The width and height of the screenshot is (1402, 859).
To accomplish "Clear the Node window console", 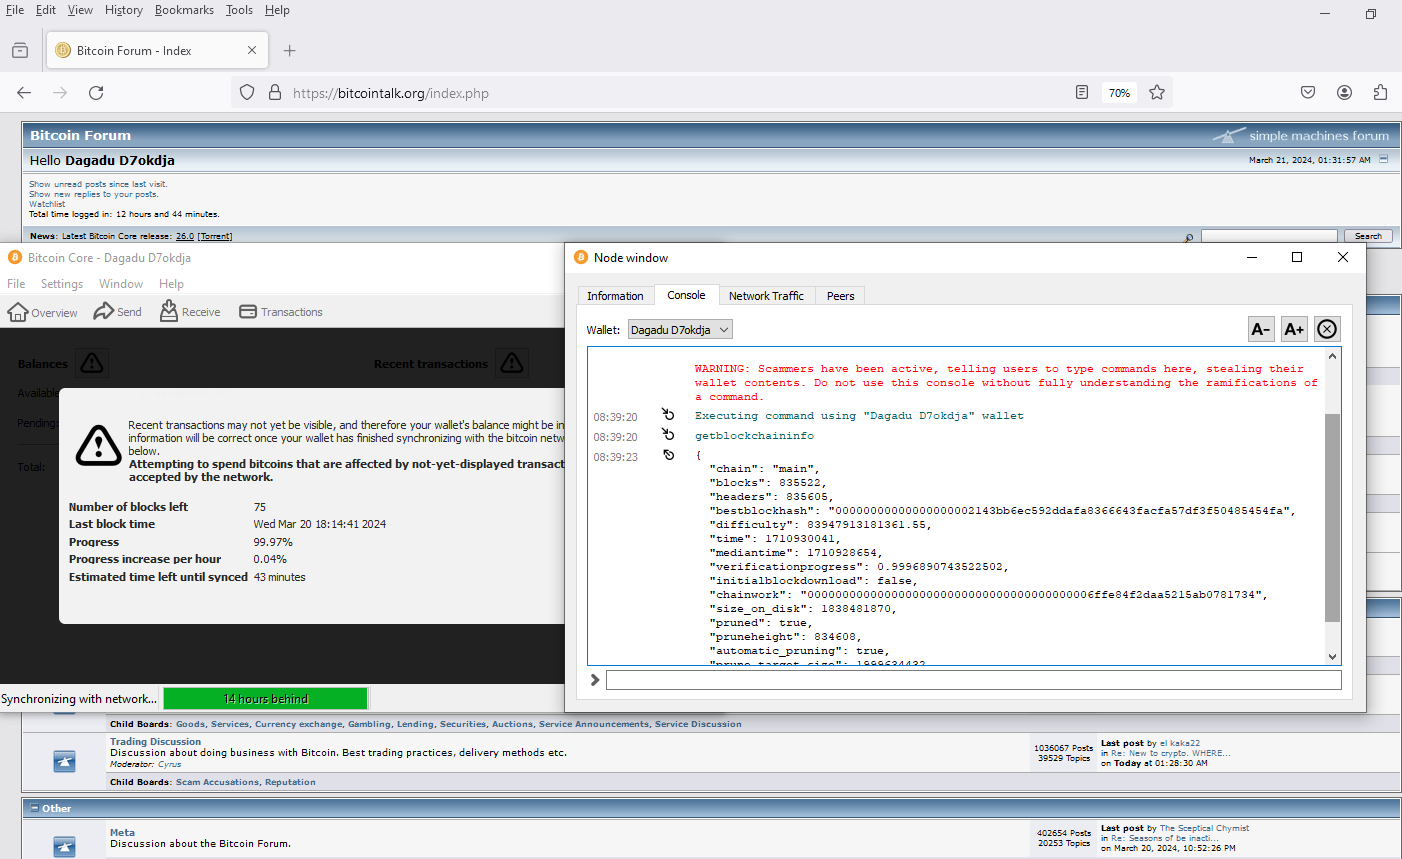I will pos(1327,329).
